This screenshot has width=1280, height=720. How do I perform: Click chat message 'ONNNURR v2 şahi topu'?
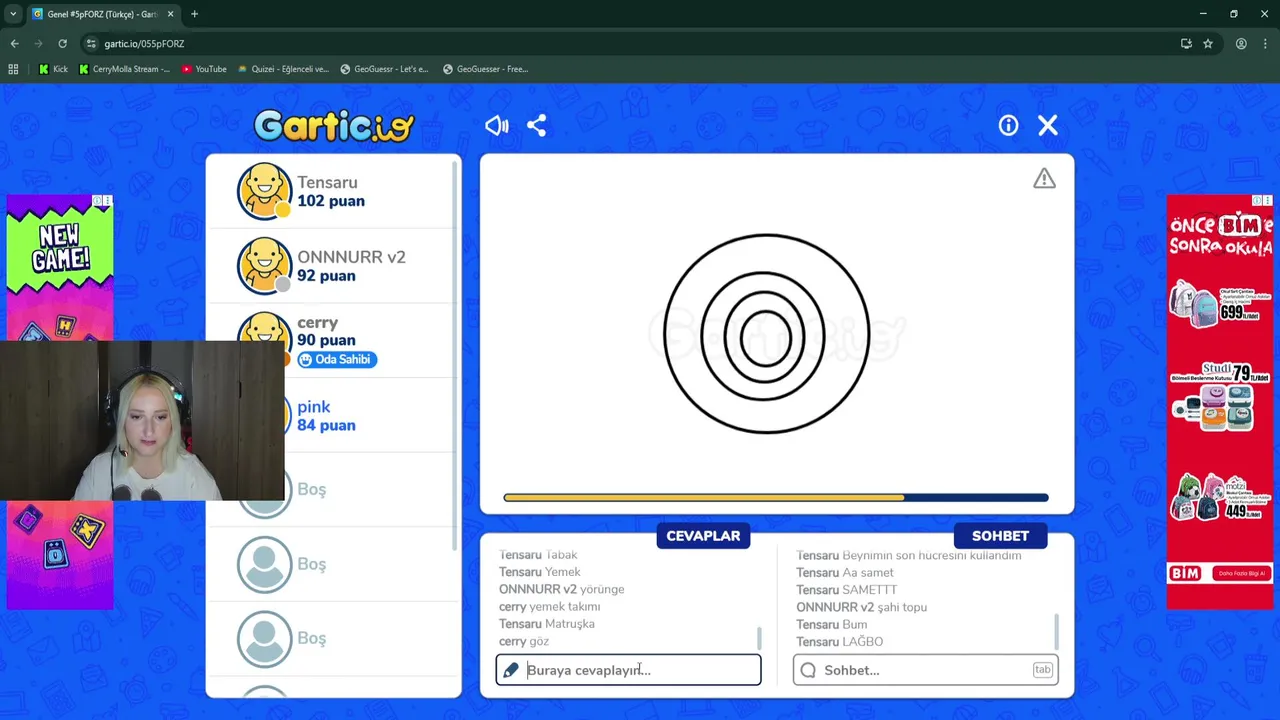pos(861,607)
